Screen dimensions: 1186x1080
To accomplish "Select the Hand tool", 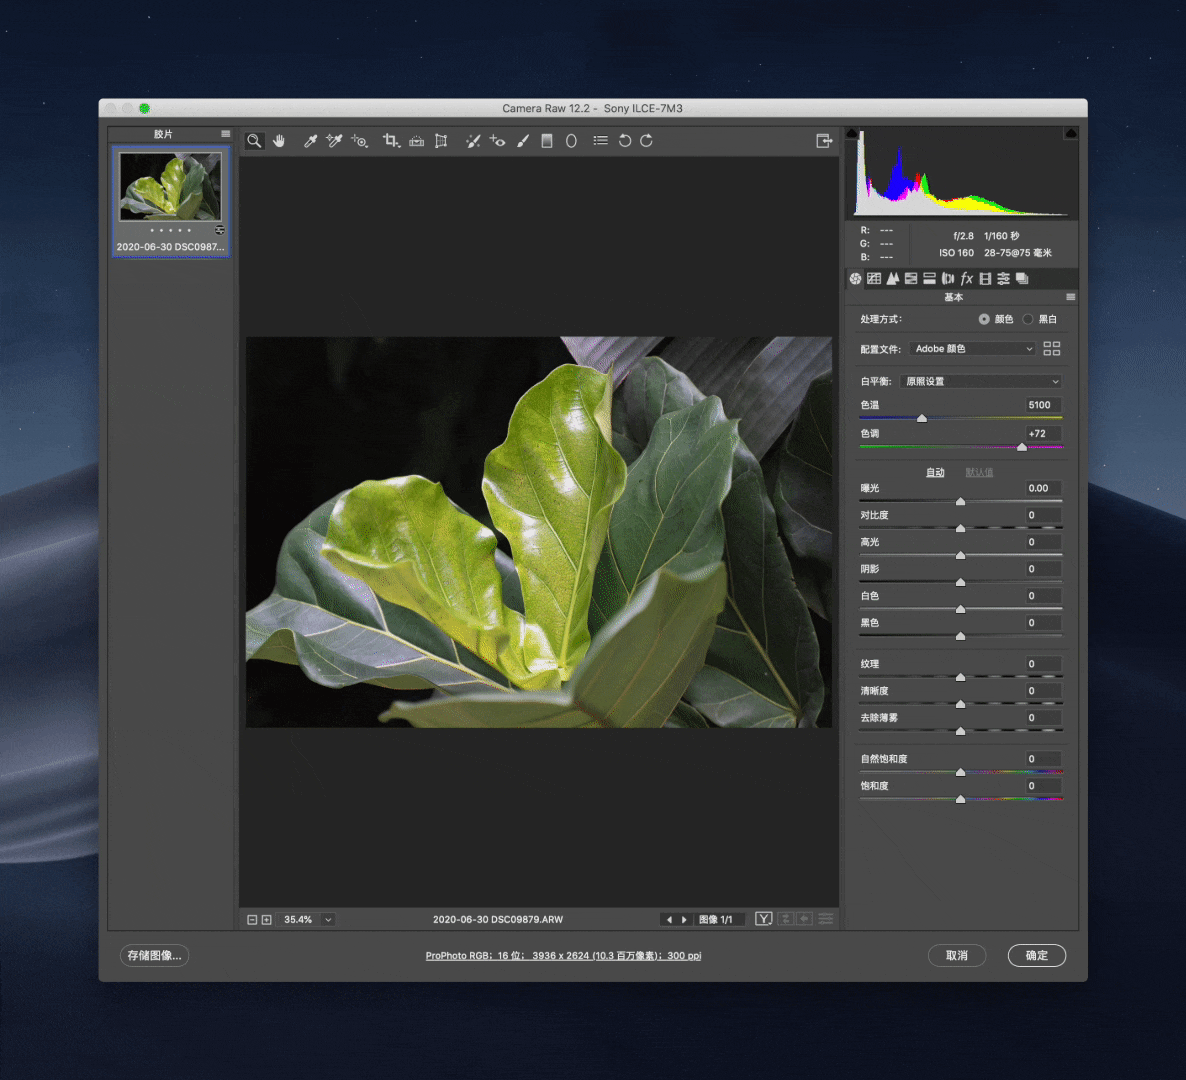I will [279, 141].
